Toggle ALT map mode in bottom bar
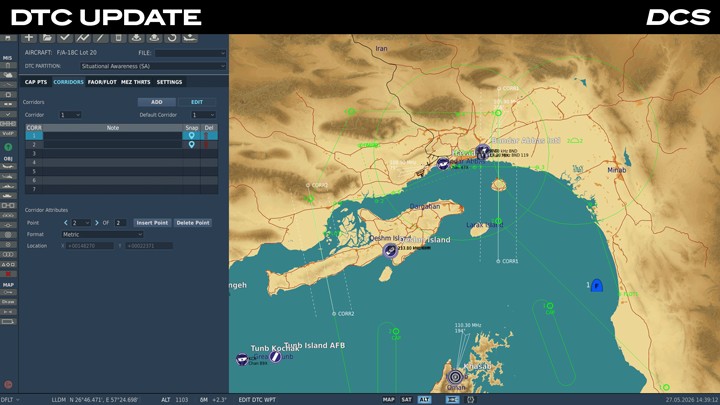720x405 pixels. click(x=425, y=399)
